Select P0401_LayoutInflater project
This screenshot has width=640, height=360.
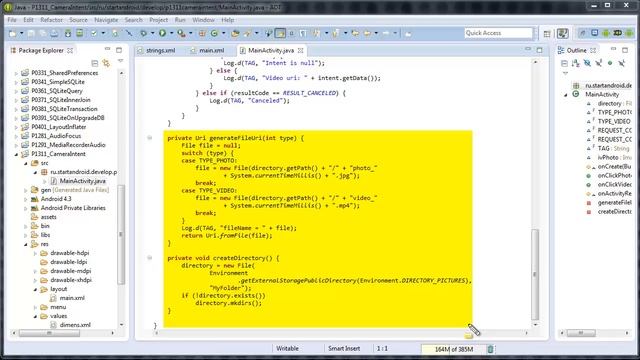(58, 127)
